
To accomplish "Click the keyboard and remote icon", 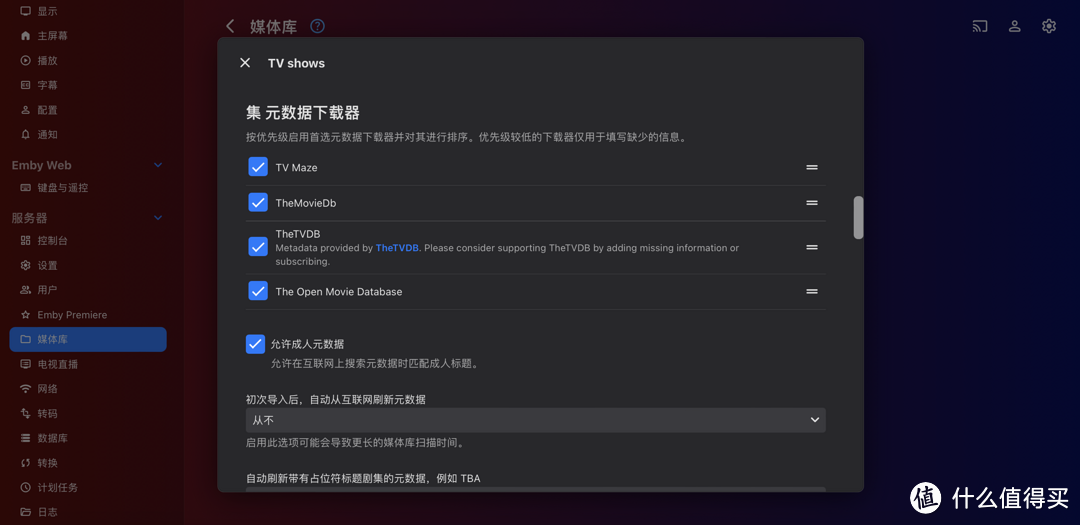I will tap(25, 187).
